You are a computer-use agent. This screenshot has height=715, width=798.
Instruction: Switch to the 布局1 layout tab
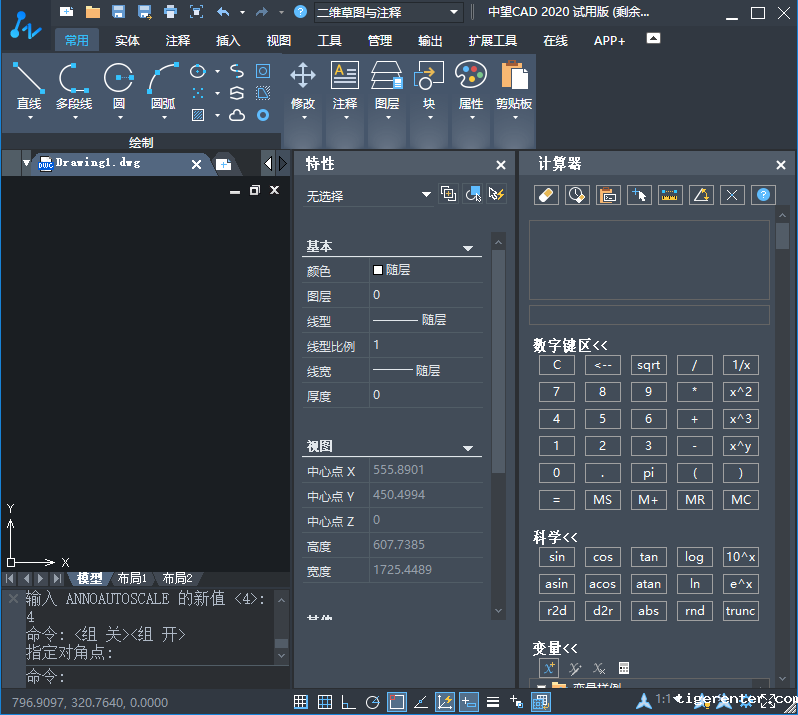pyautogui.click(x=132, y=578)
